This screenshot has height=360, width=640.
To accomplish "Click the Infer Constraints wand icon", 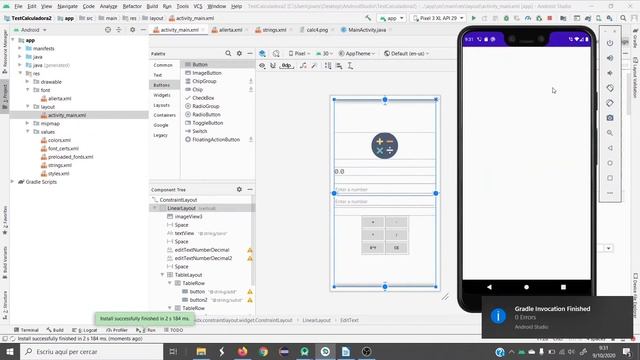I will (314, 66).
